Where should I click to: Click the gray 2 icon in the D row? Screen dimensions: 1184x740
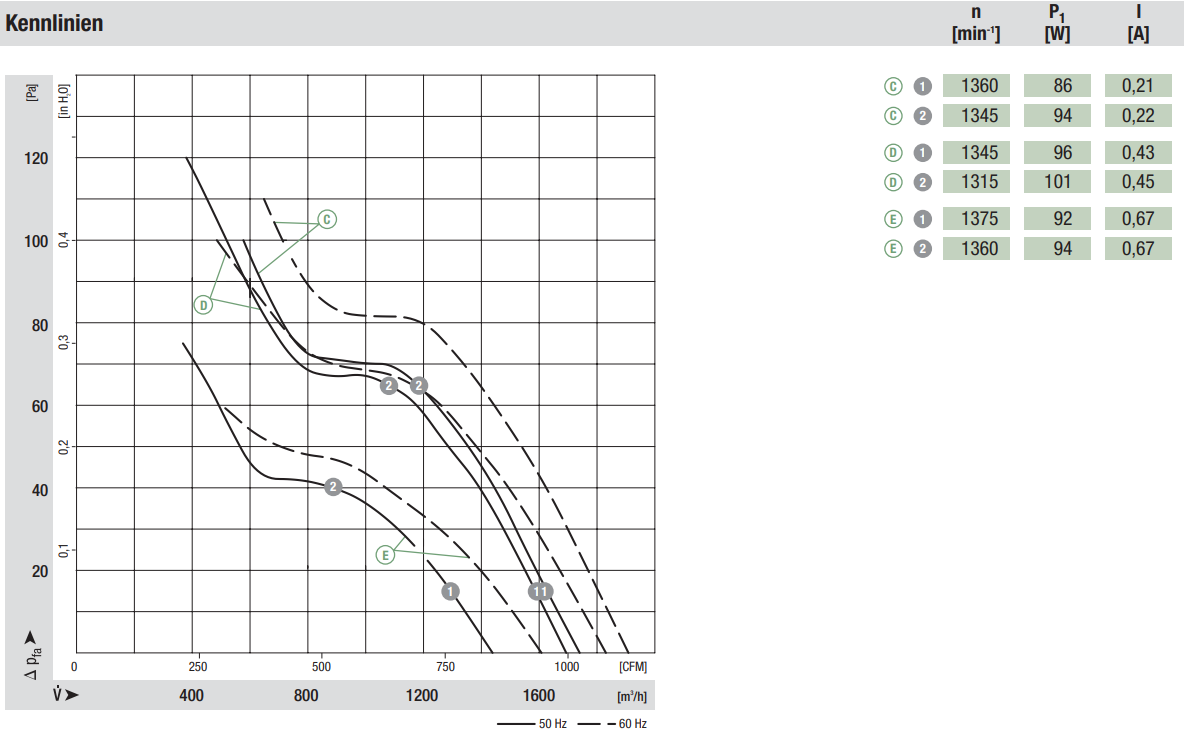coord(923,182)
